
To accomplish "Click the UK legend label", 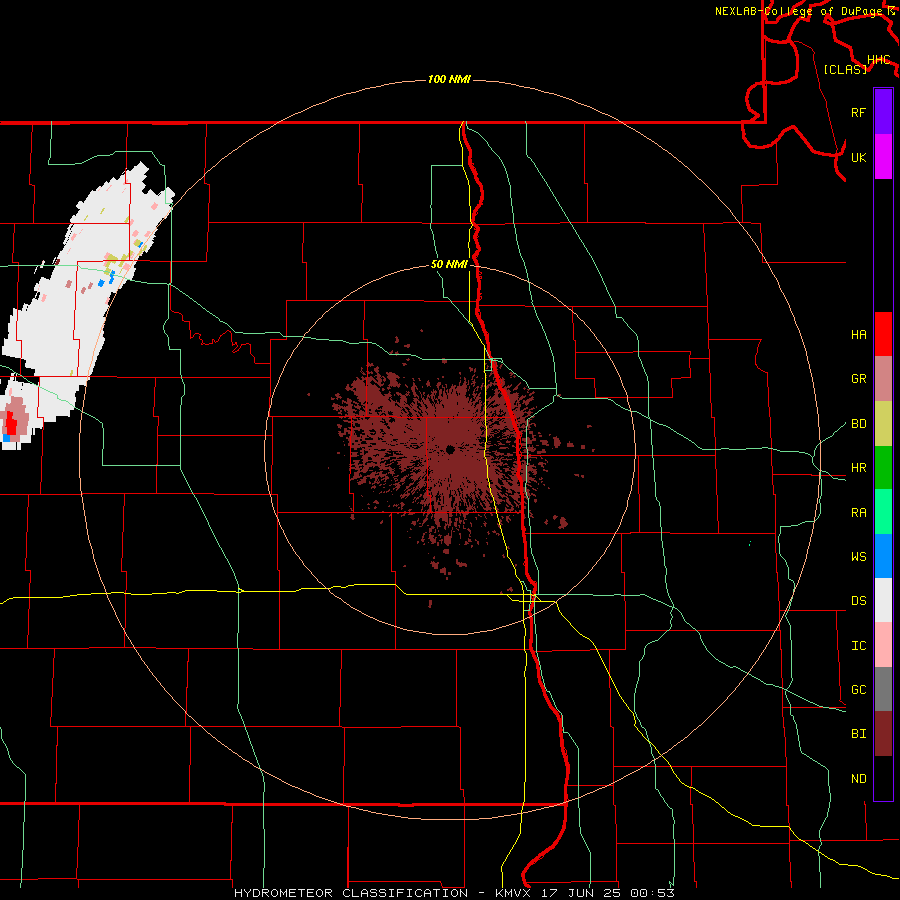I will tap(858, 157).
